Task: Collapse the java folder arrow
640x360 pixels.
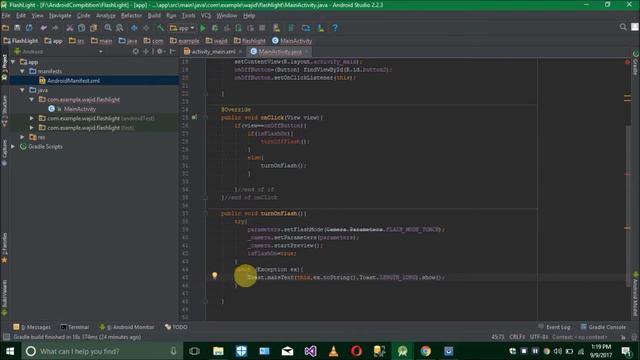Action: pyautogui.click(x=22, y=90)
